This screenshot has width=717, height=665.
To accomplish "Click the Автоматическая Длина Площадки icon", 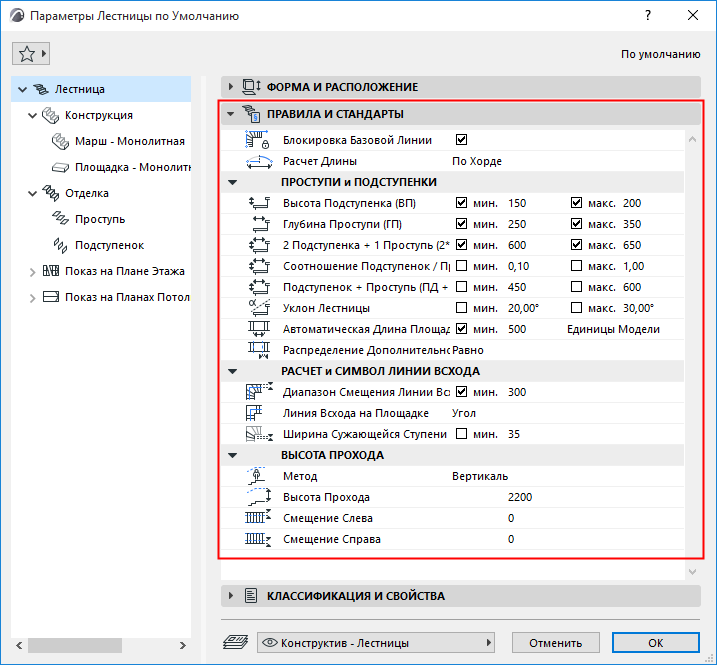I will click(259, 329).
